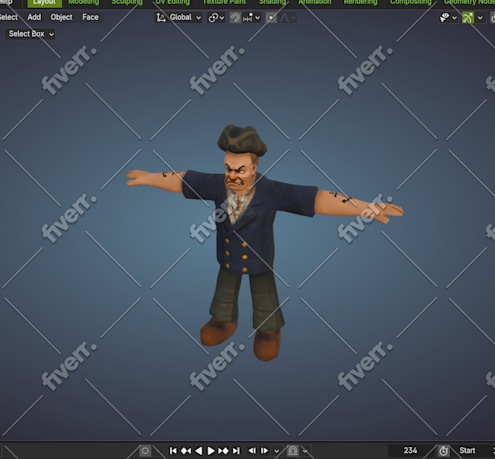Open the Global orientation dropdown
The image size is (495, 459).
pos(185,18)
